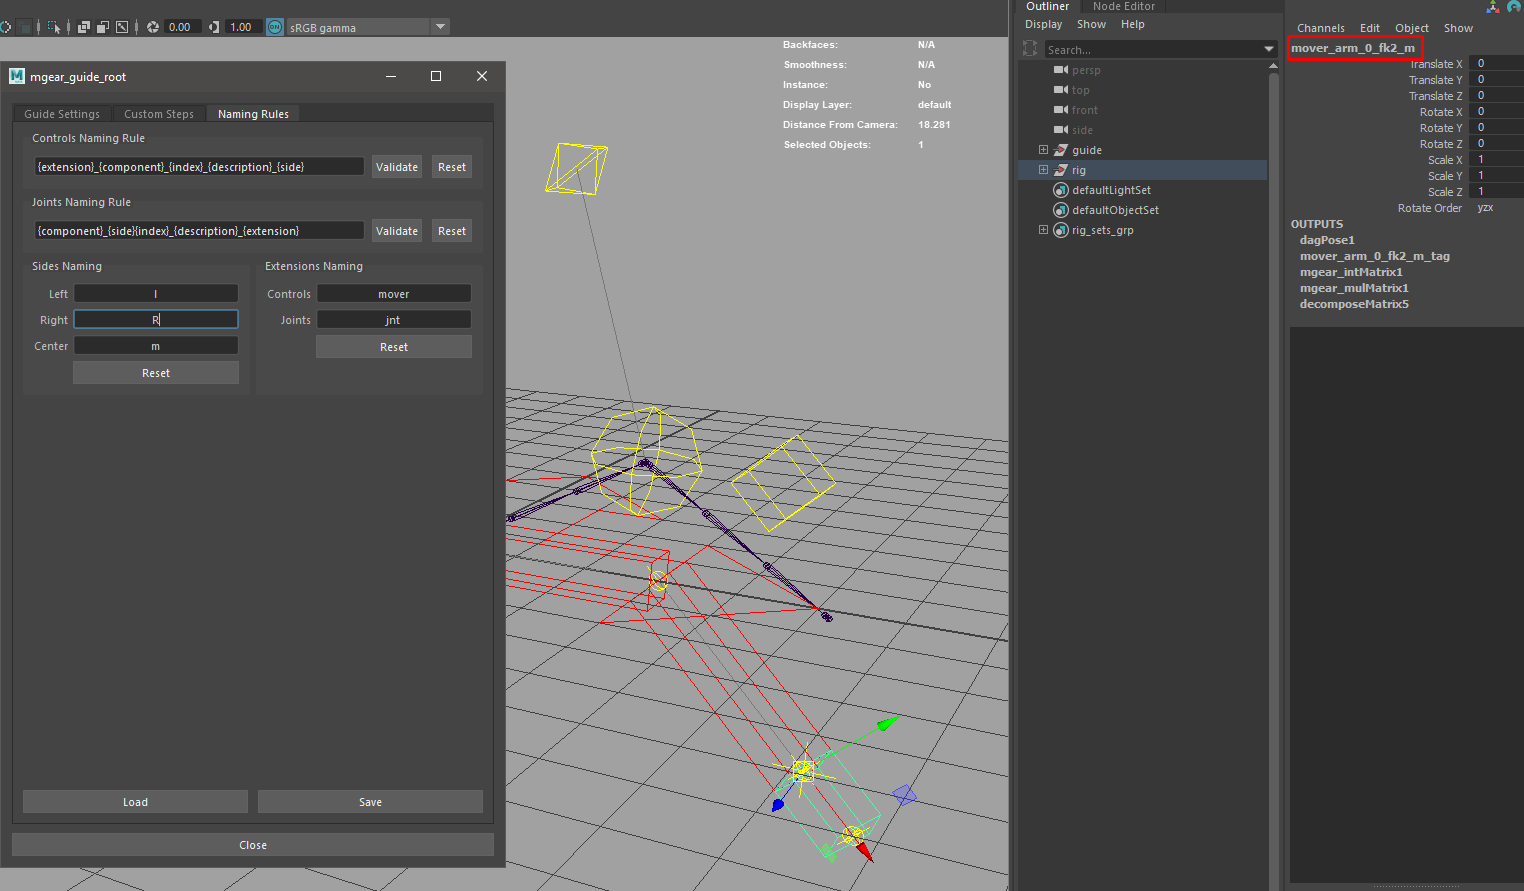Switch to the Custom Steps tab

(159, 114)
